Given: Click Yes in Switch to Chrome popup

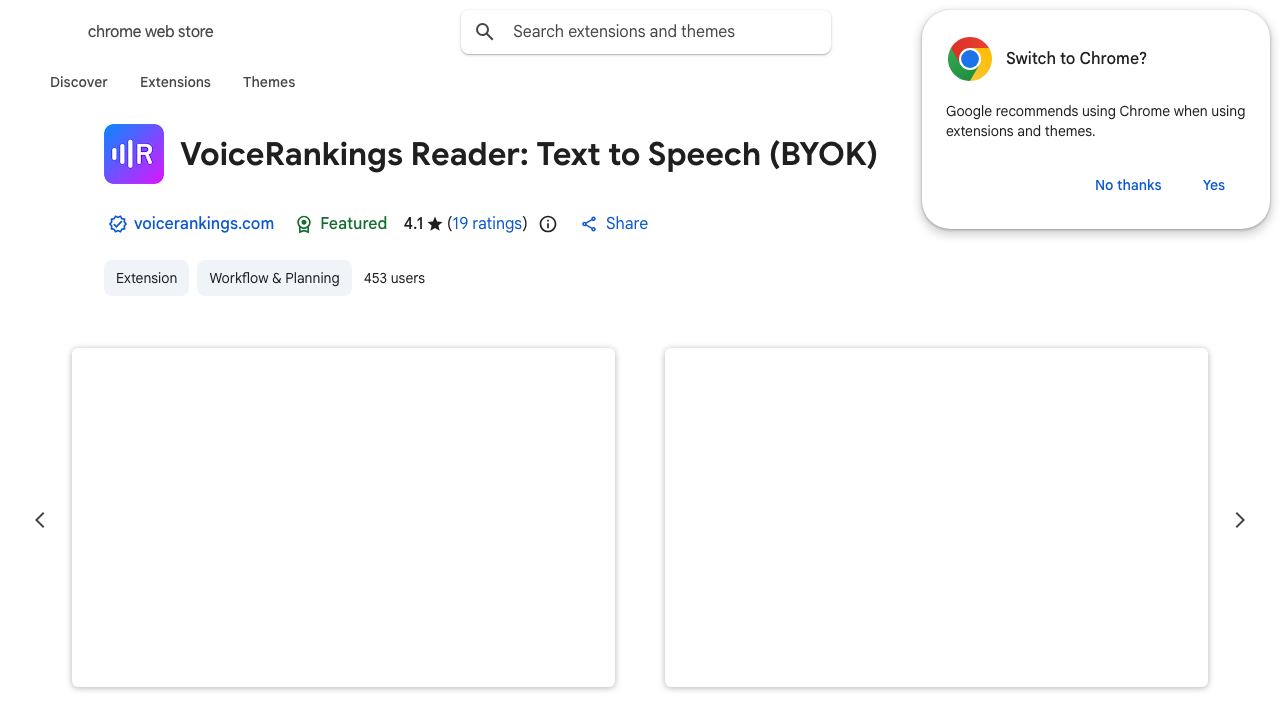Looking at the screenshot, I should pos(1214,185).
